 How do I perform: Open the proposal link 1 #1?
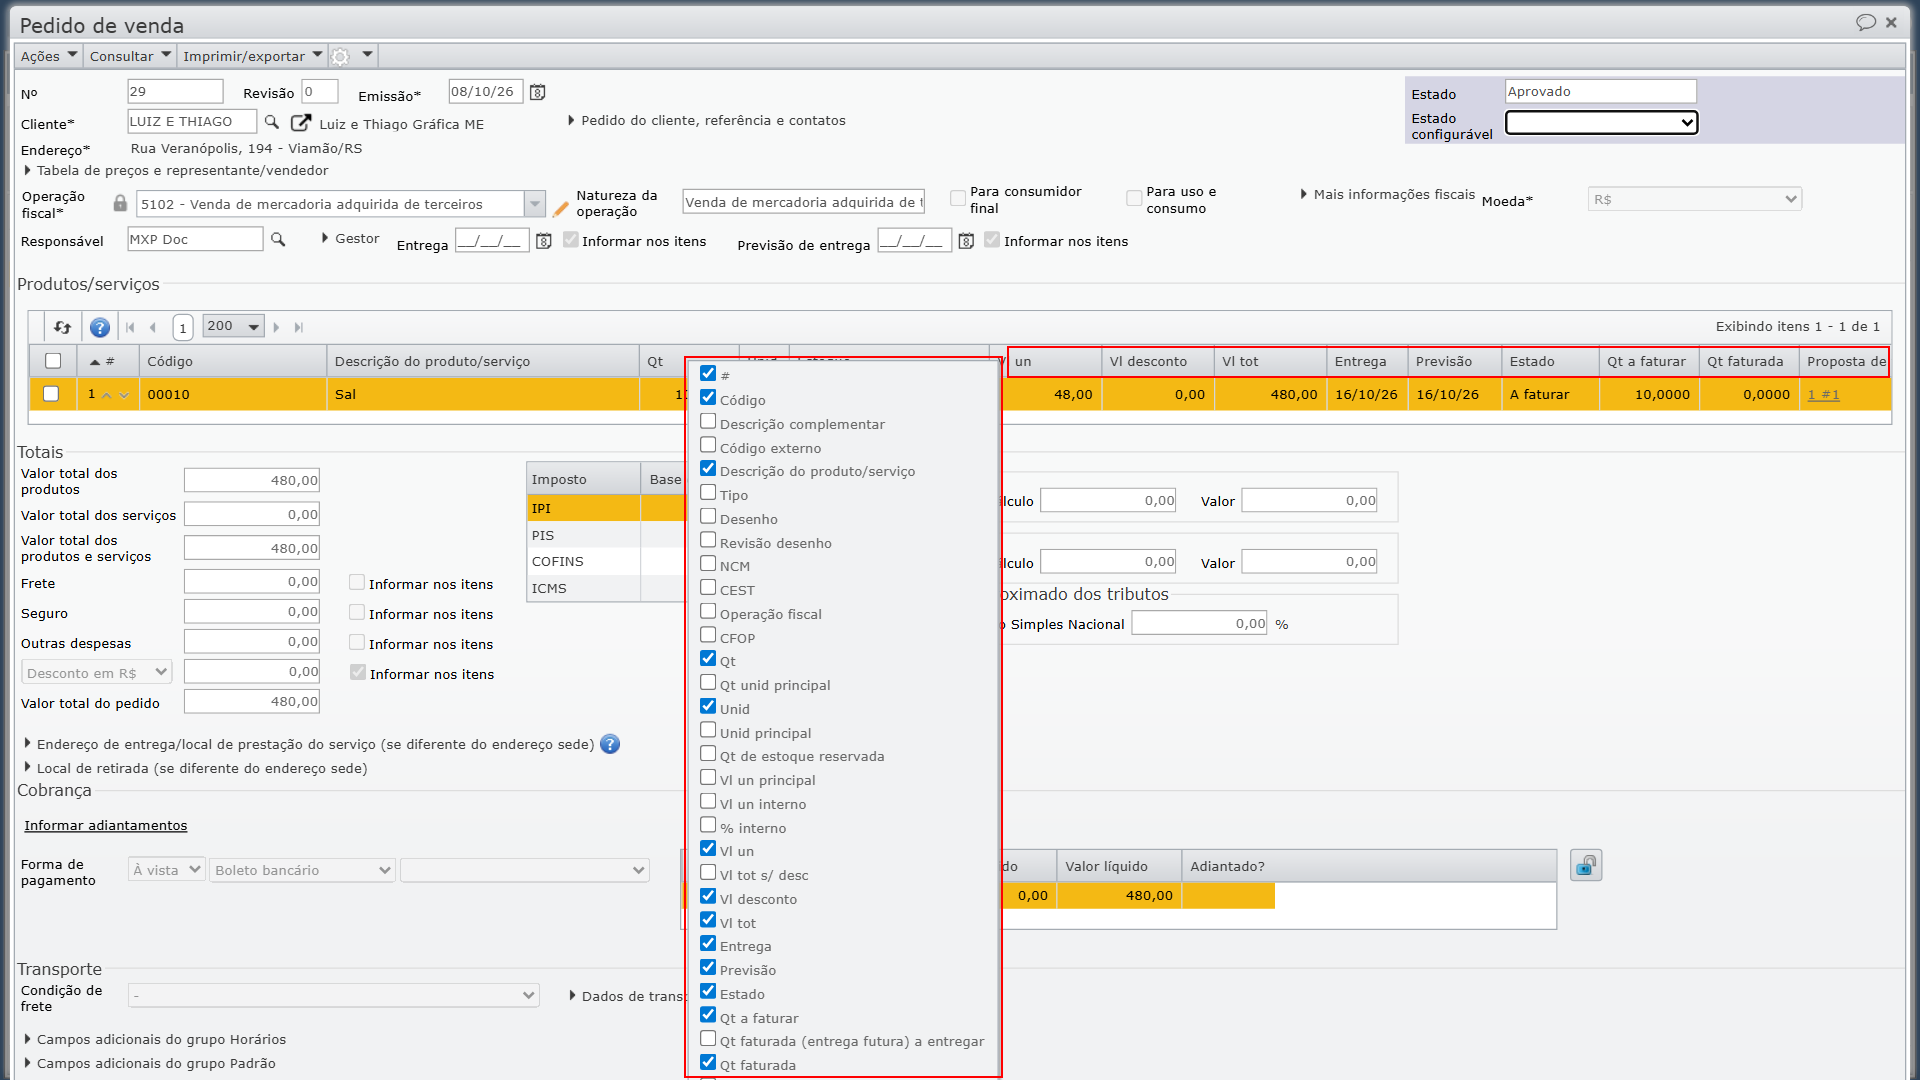click(x=1823, y=395)
